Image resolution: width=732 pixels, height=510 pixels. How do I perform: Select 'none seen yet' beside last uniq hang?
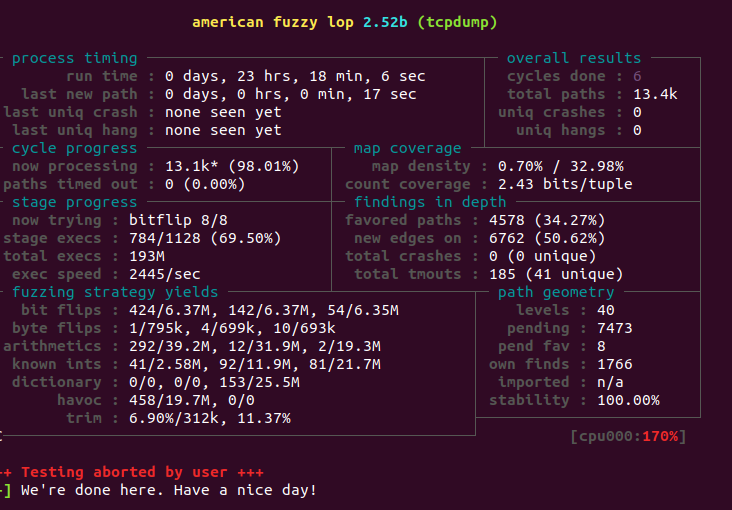tap(223, 130)
